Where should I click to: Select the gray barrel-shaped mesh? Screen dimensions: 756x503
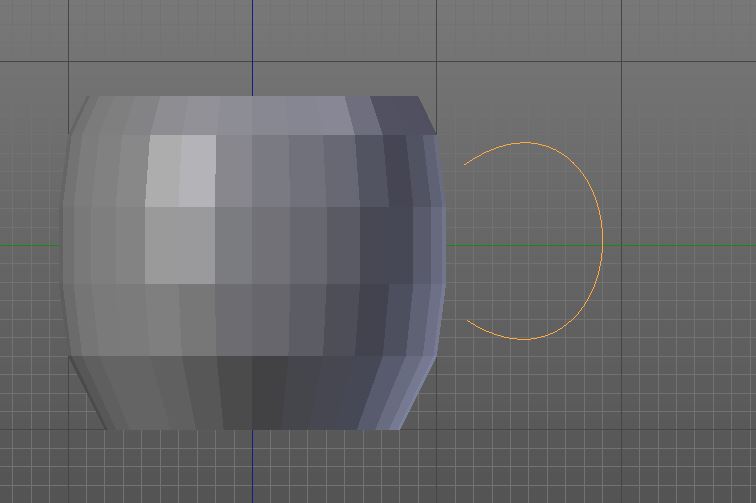tap(253, 263)
